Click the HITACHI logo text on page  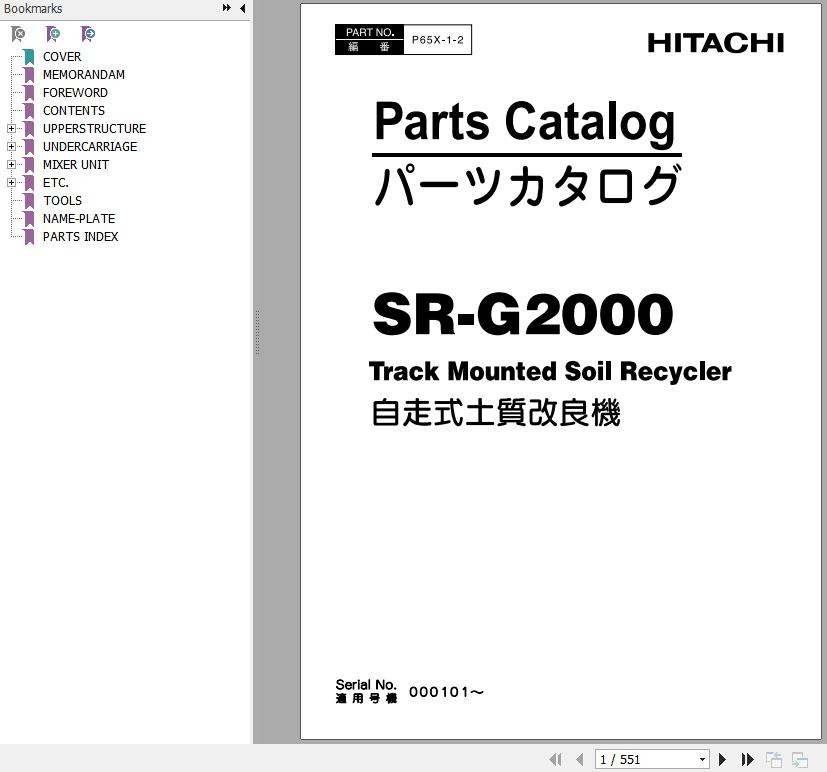716,43
